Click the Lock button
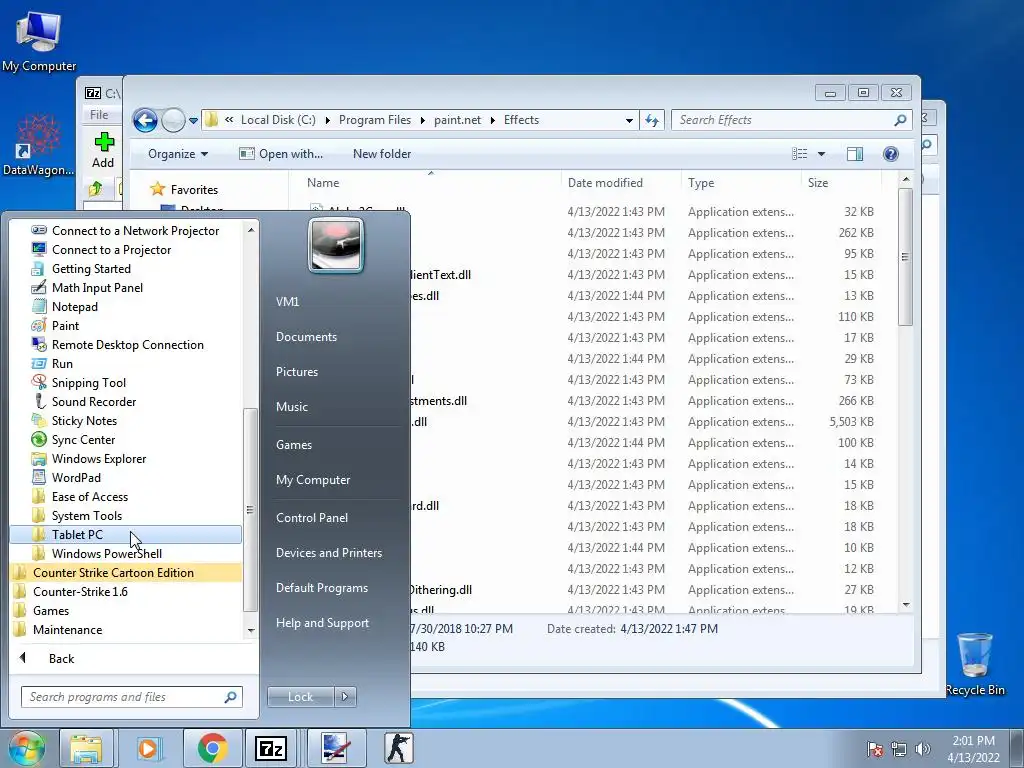Viewport: 1024px width, 768px height. click(x=300, y=697)
